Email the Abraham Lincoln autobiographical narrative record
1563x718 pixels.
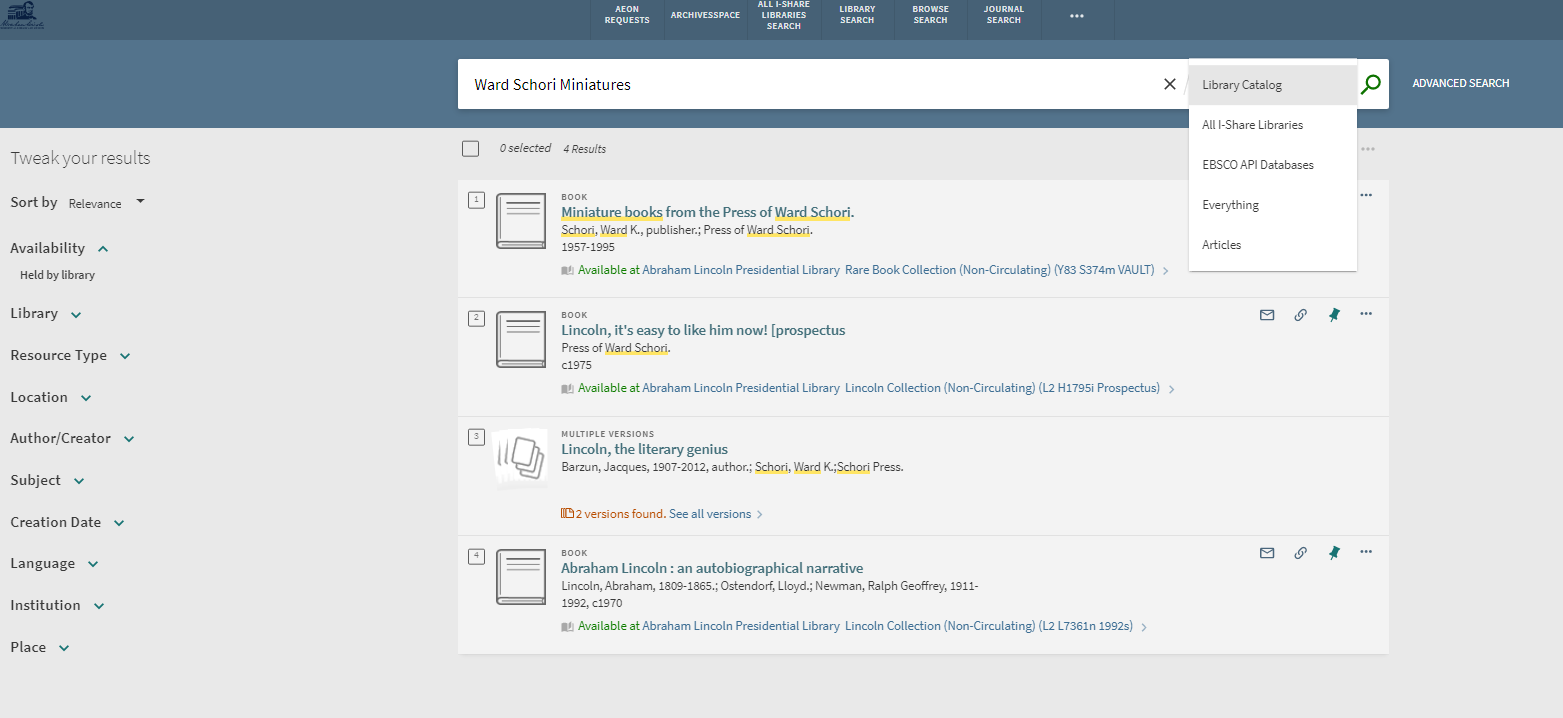(1267, 553)
